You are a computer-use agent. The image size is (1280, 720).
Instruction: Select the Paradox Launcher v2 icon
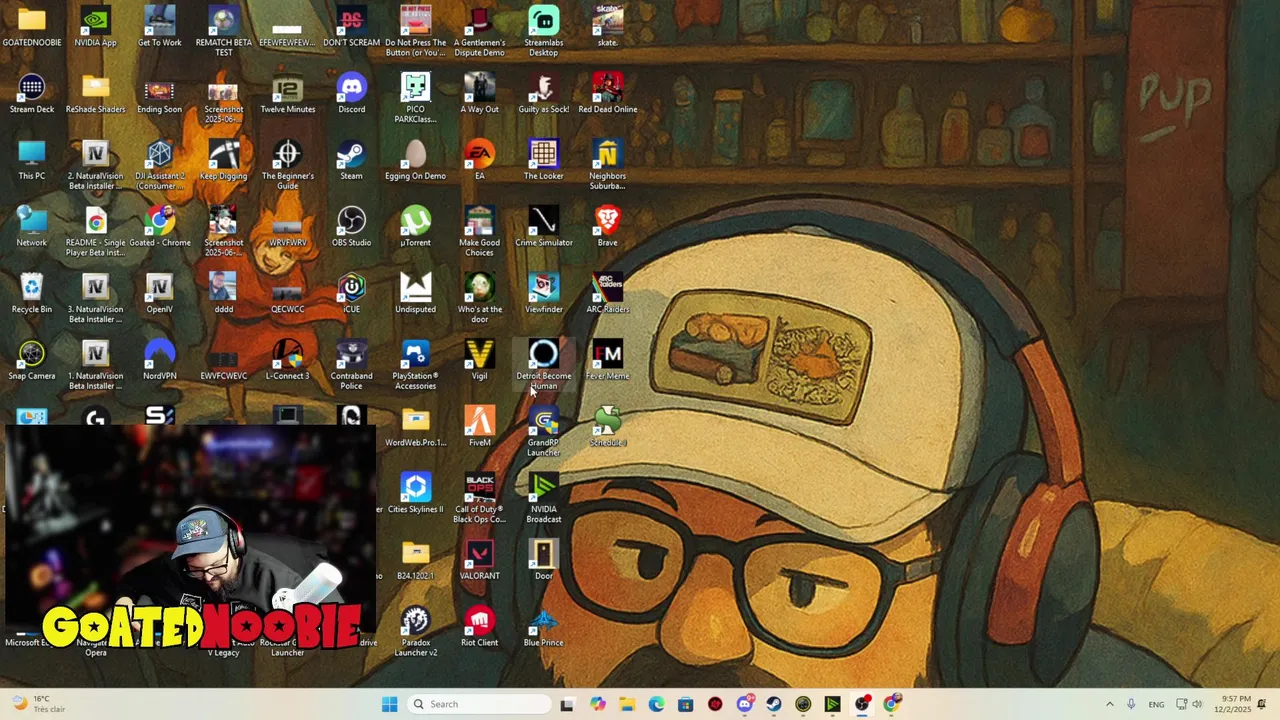click(x=415, y=631)
